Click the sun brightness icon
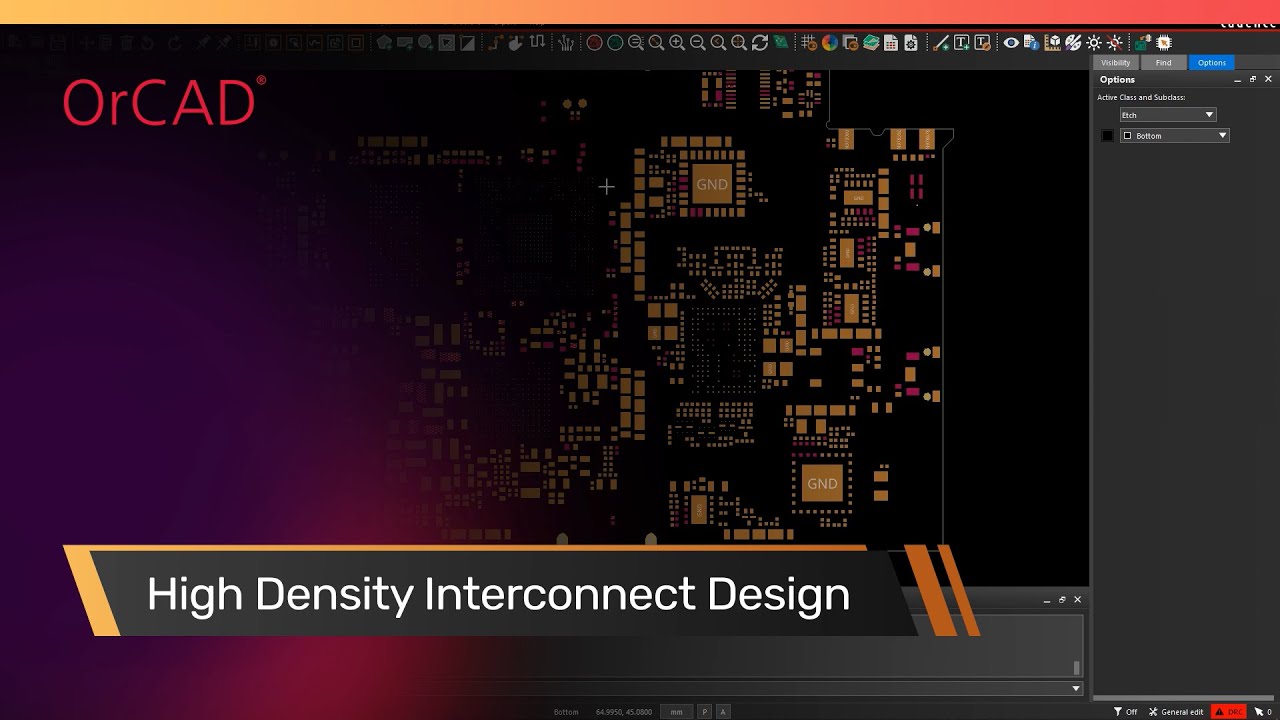 coord(1094,43)
